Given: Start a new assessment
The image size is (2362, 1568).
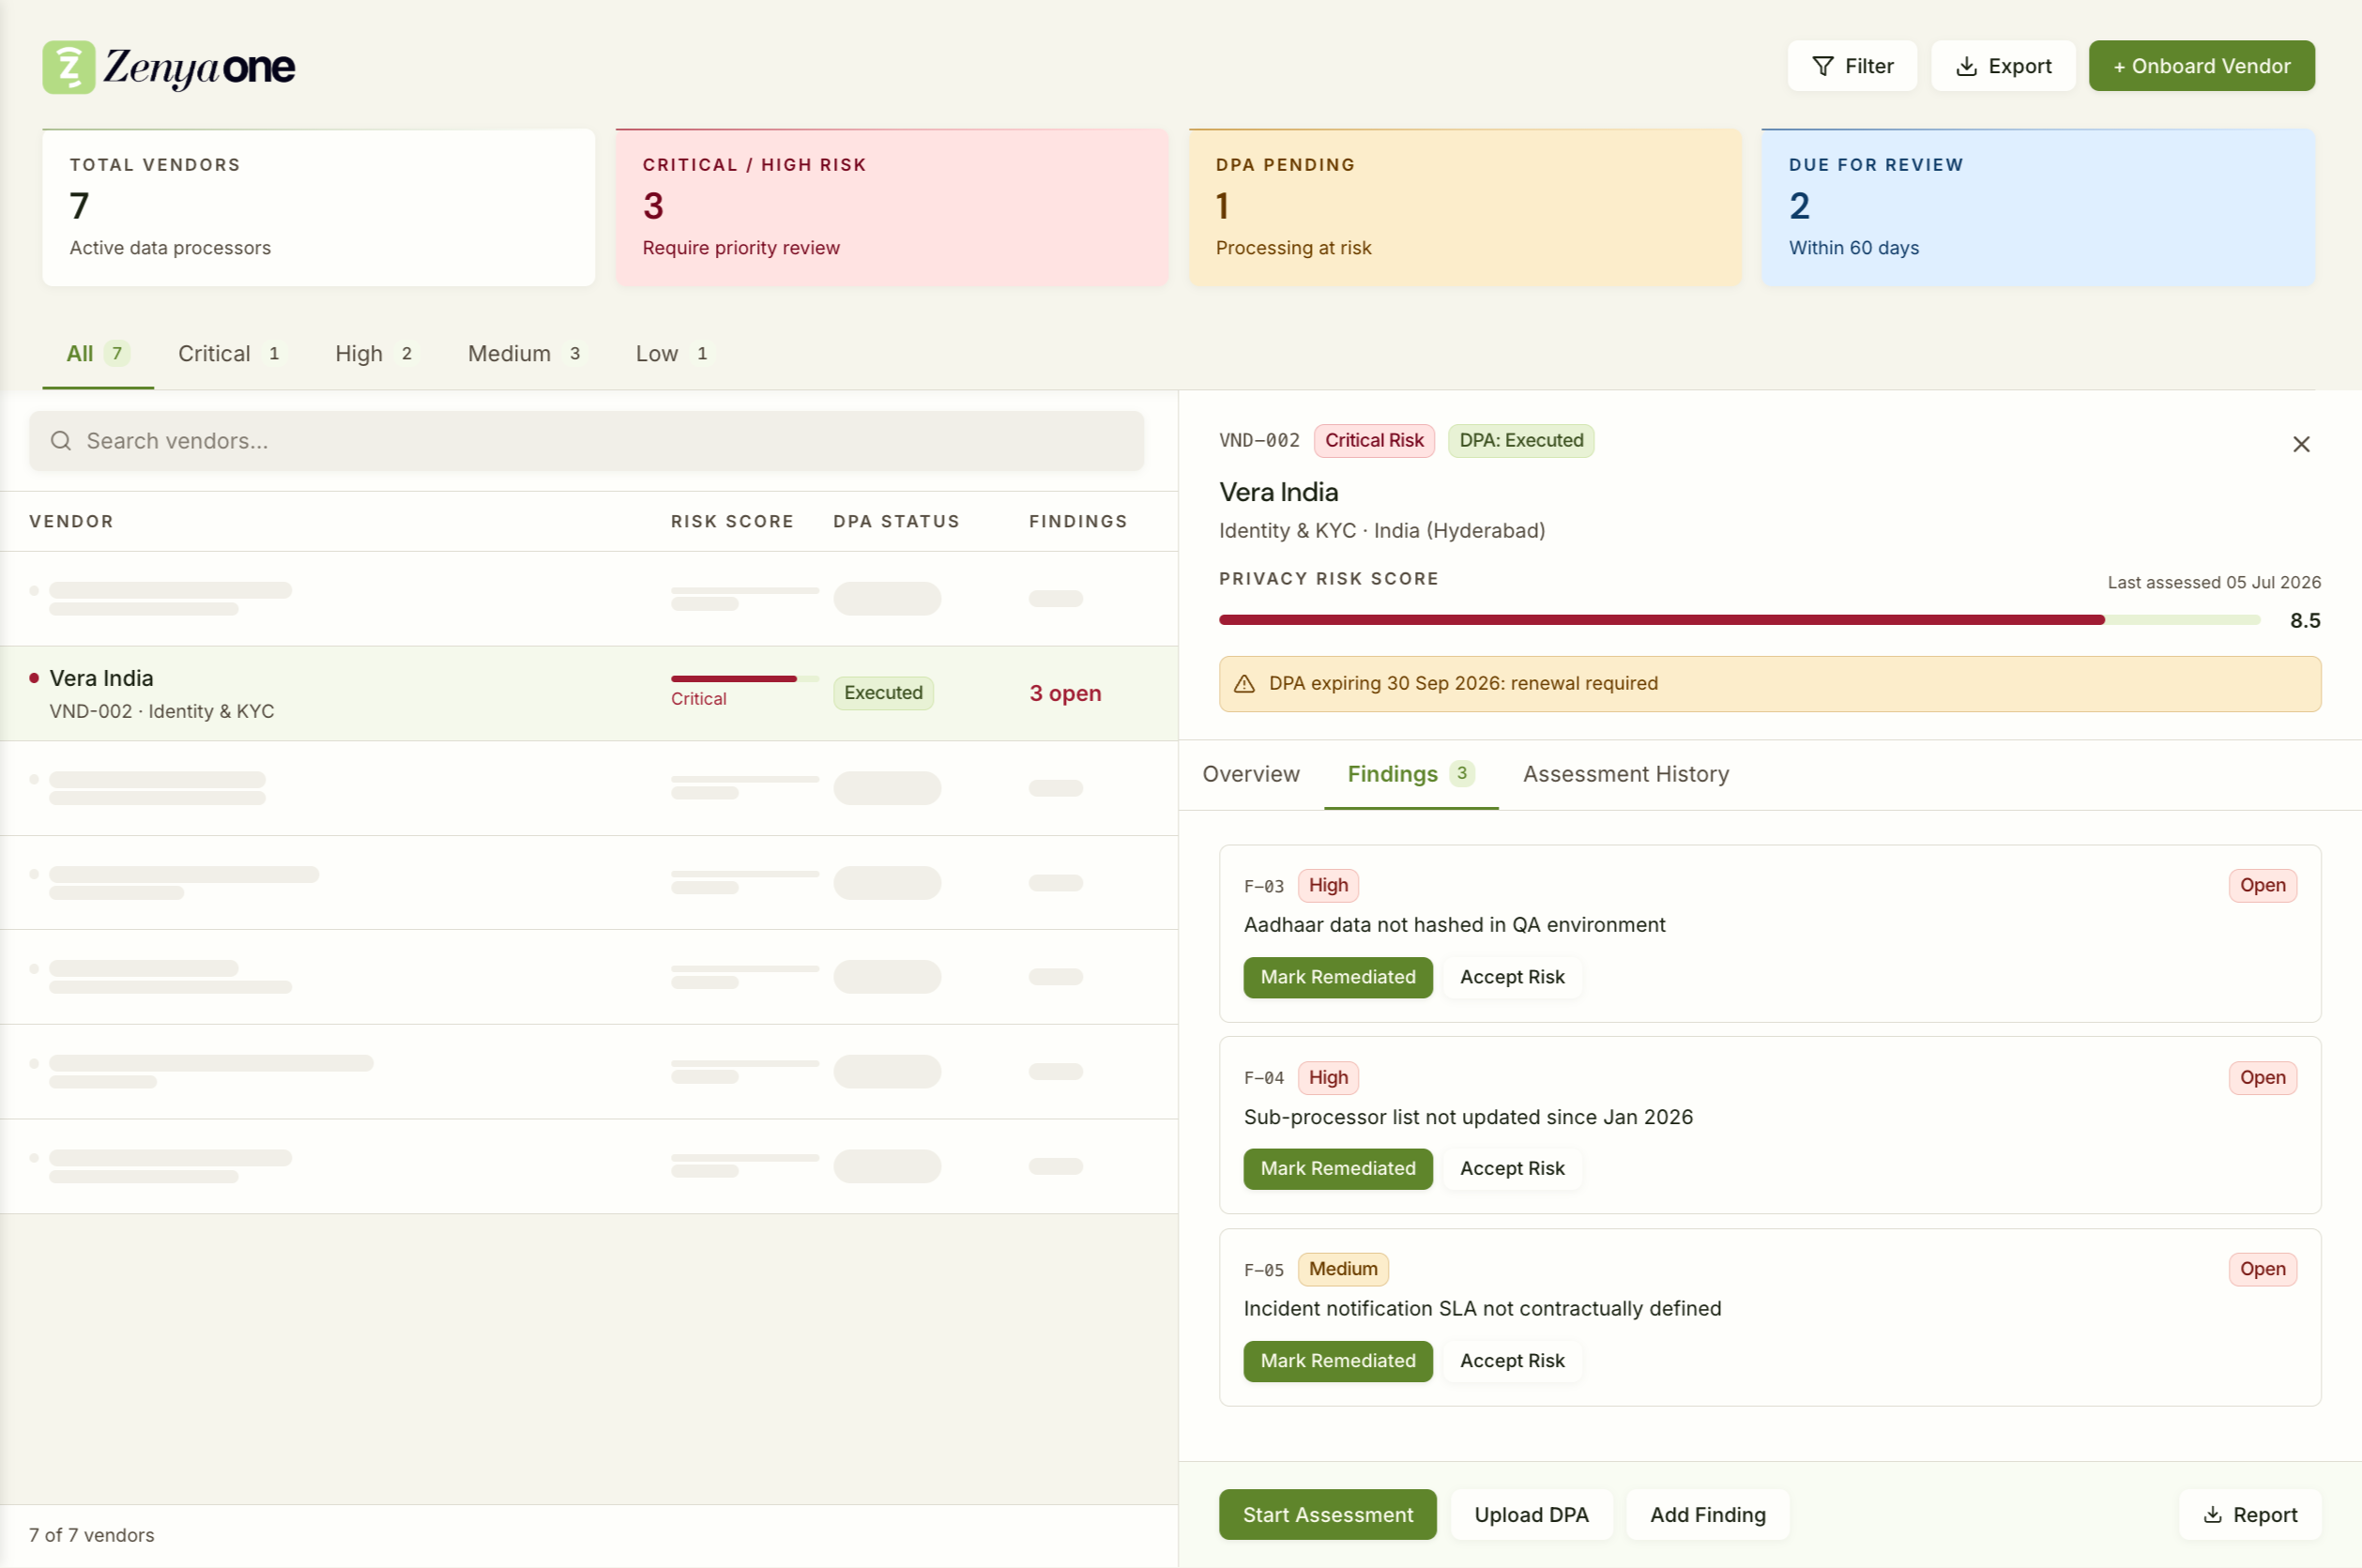Looking at the screenshot, I should (x=1327, y=1515).
